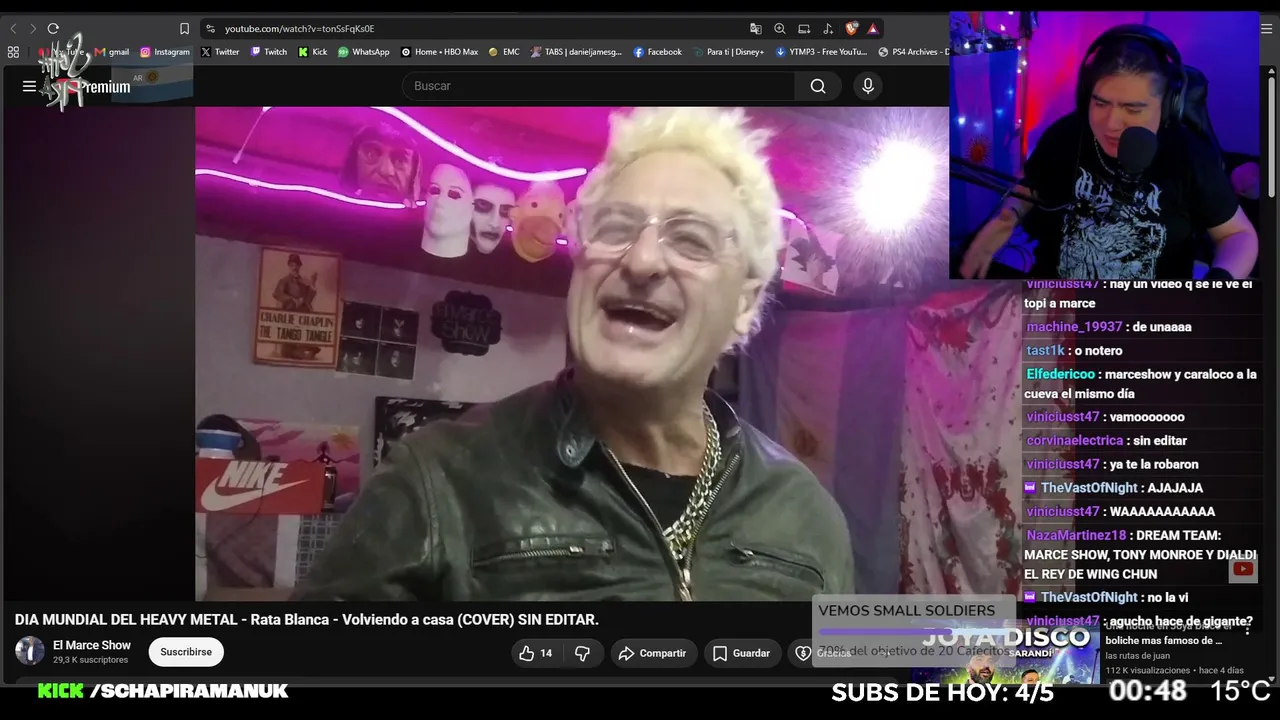Click the Cafecitos goal progress bar
This screenshot has height=720, width=1280.
coord(913,632)
